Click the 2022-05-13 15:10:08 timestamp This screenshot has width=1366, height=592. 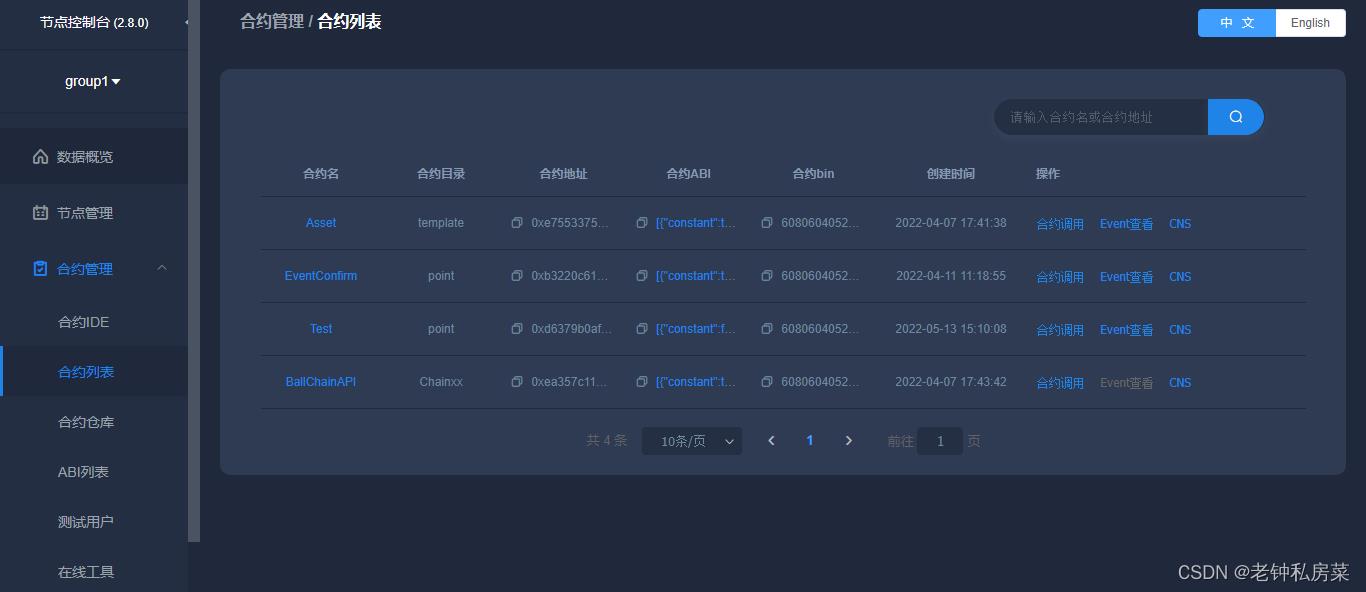[x=951, y=329]
